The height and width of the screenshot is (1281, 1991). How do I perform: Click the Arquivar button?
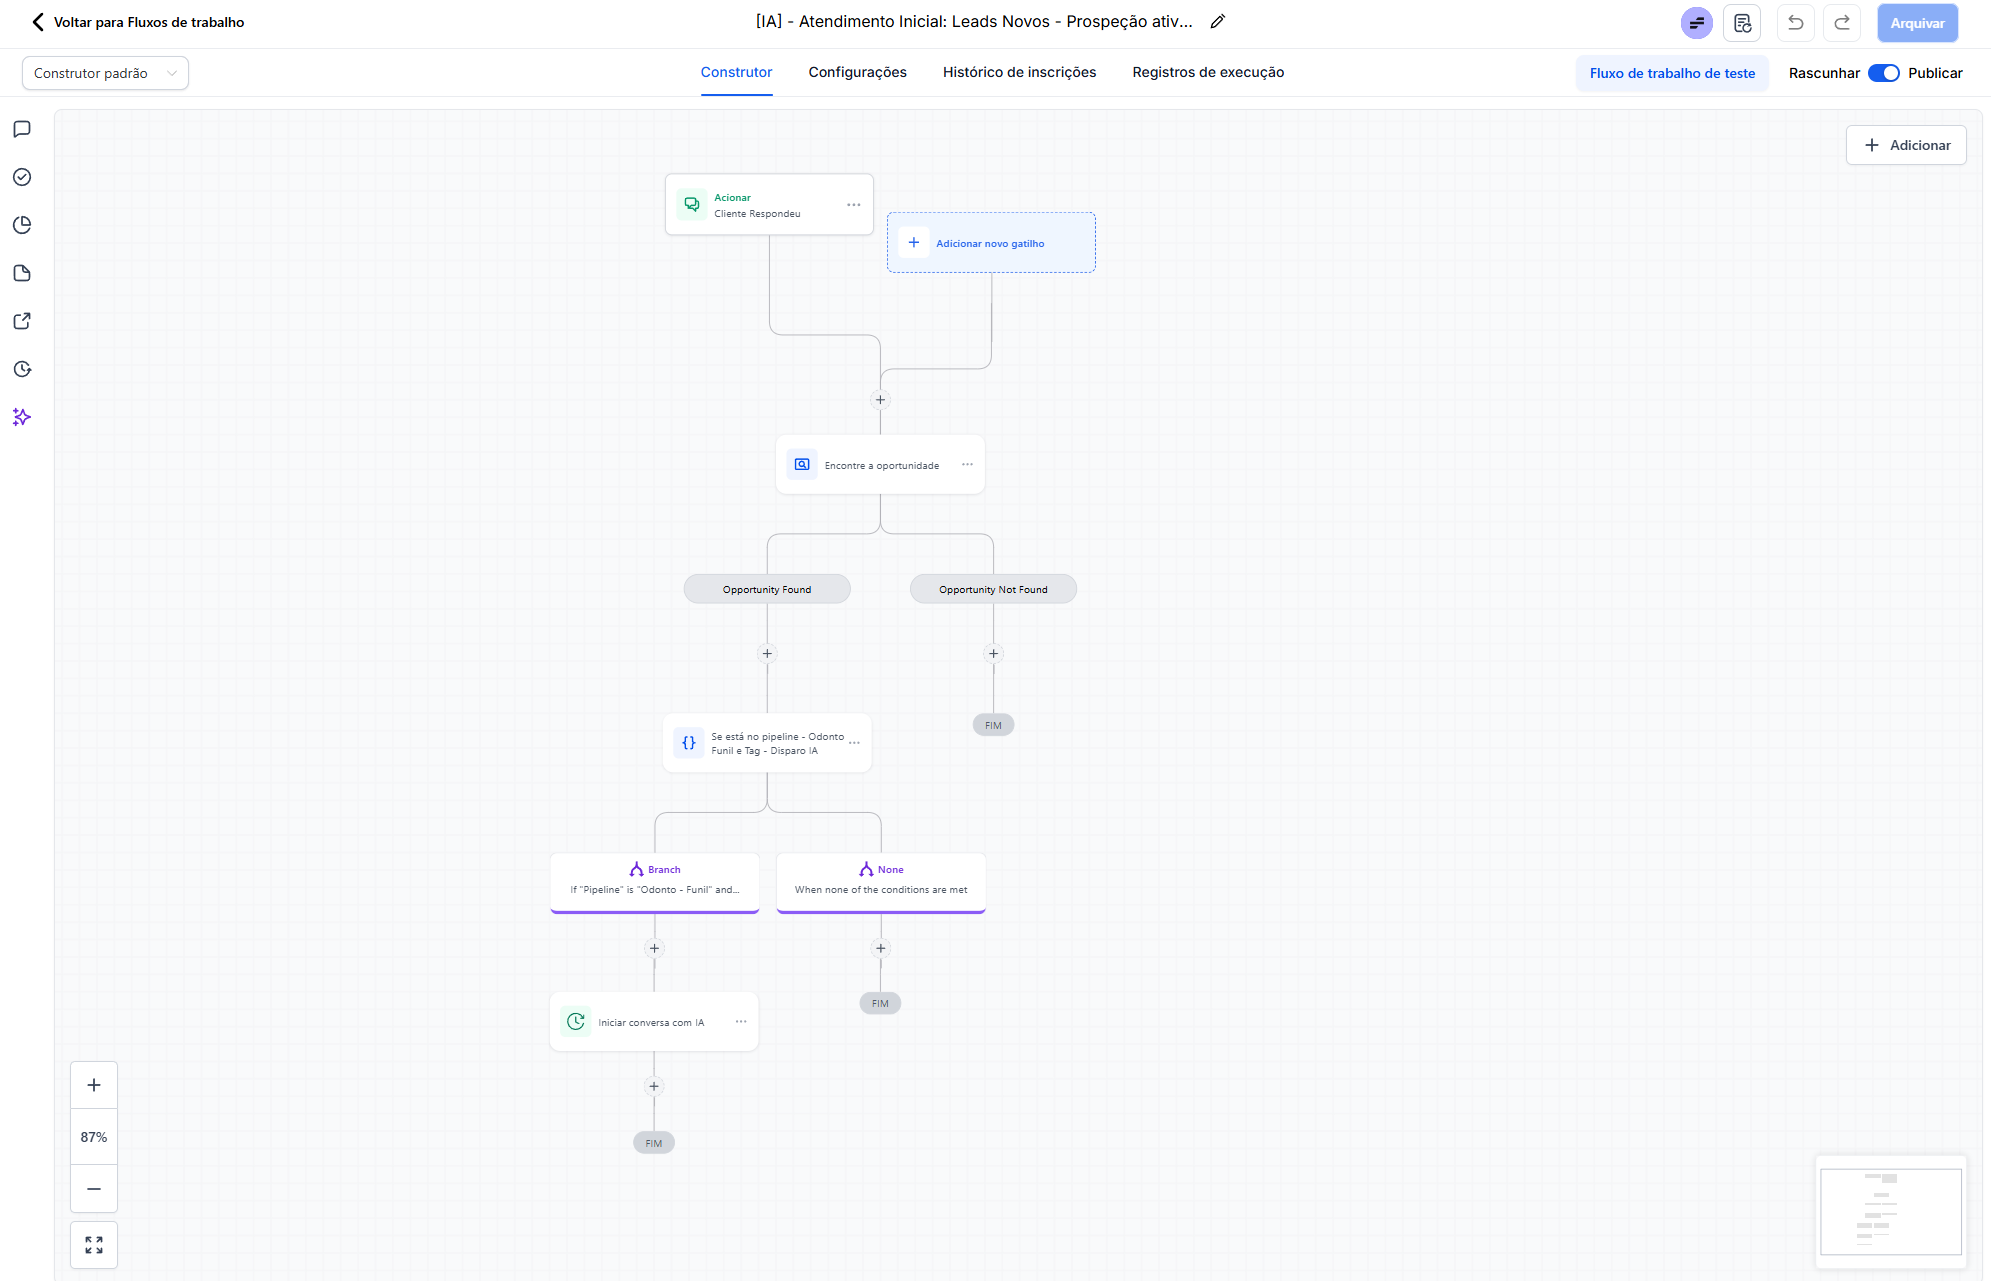(x=1917, y=22)
